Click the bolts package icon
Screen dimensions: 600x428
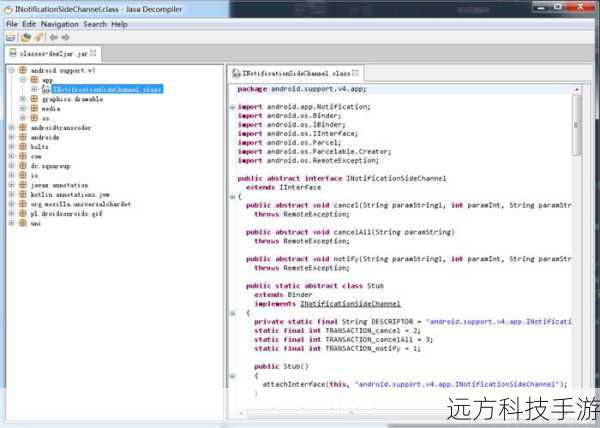(x=23, y=147)
